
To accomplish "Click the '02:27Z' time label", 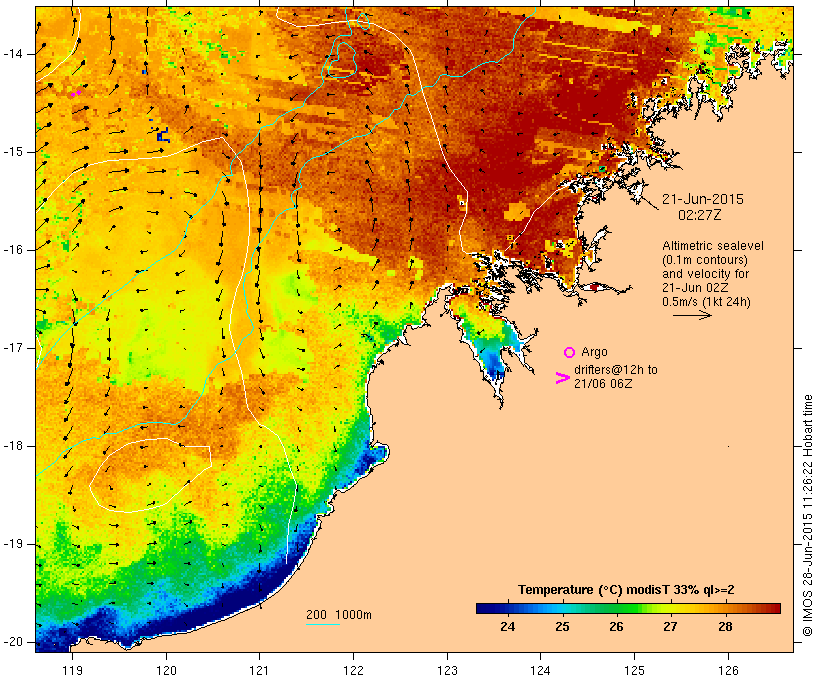I will click(x=700, y=215).
